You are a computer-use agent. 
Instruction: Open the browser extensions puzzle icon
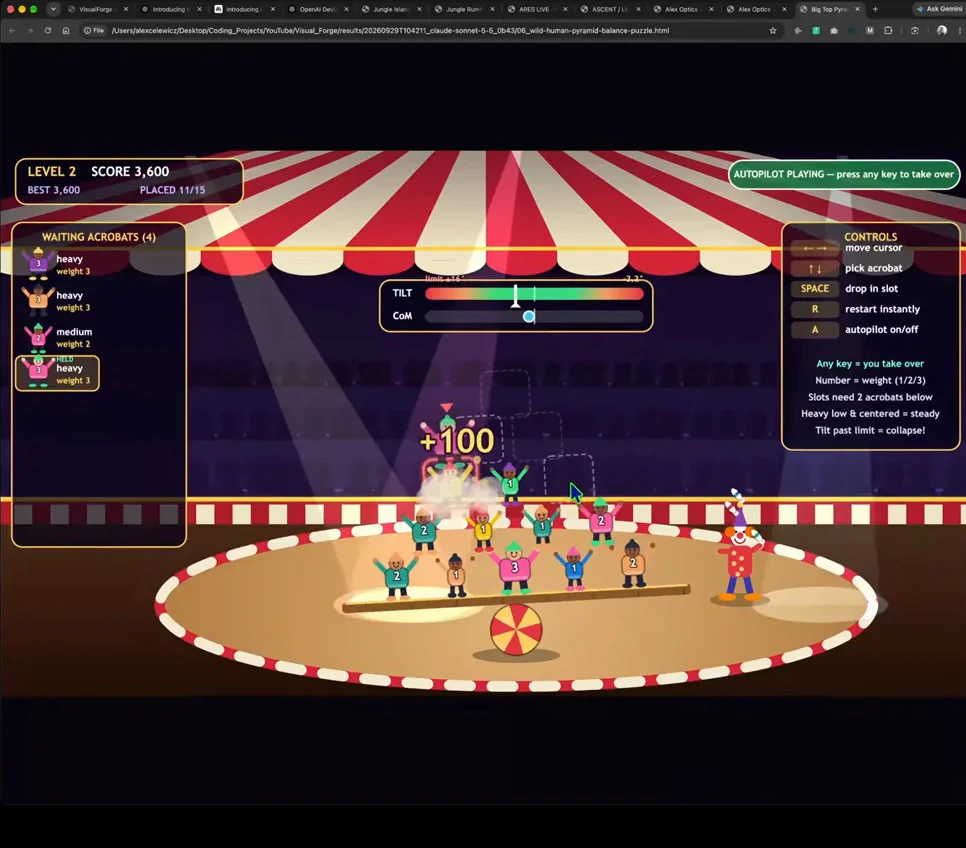point(888,30)
